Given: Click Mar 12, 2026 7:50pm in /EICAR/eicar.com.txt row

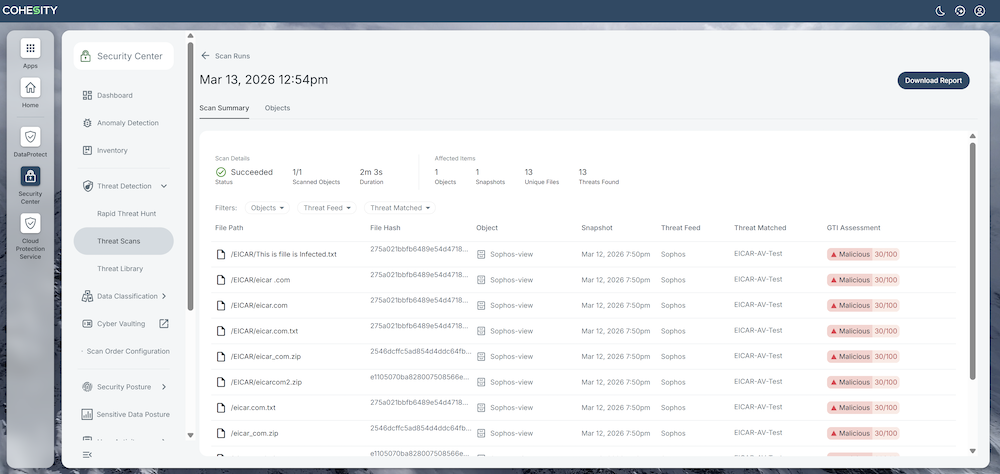Looking at the screenshot, I should pyautogui.click(x=615, y=331).
